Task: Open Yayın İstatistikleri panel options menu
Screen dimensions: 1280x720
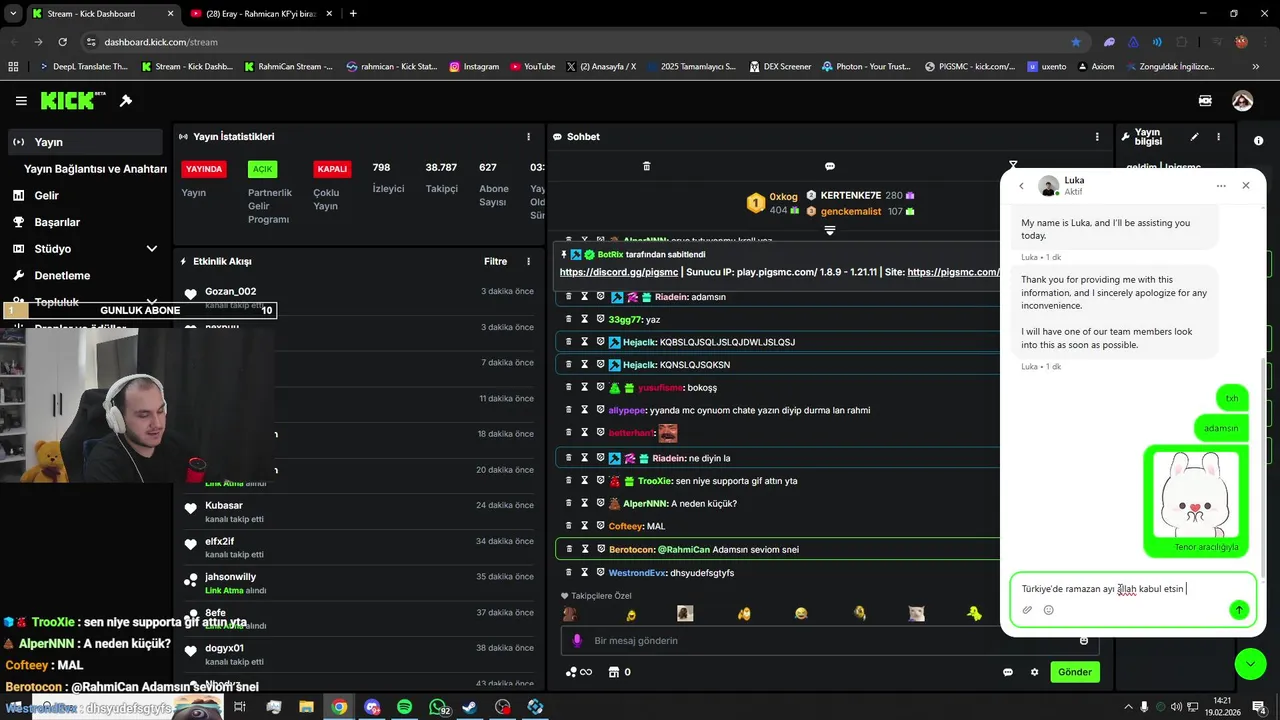Action: 529,137
